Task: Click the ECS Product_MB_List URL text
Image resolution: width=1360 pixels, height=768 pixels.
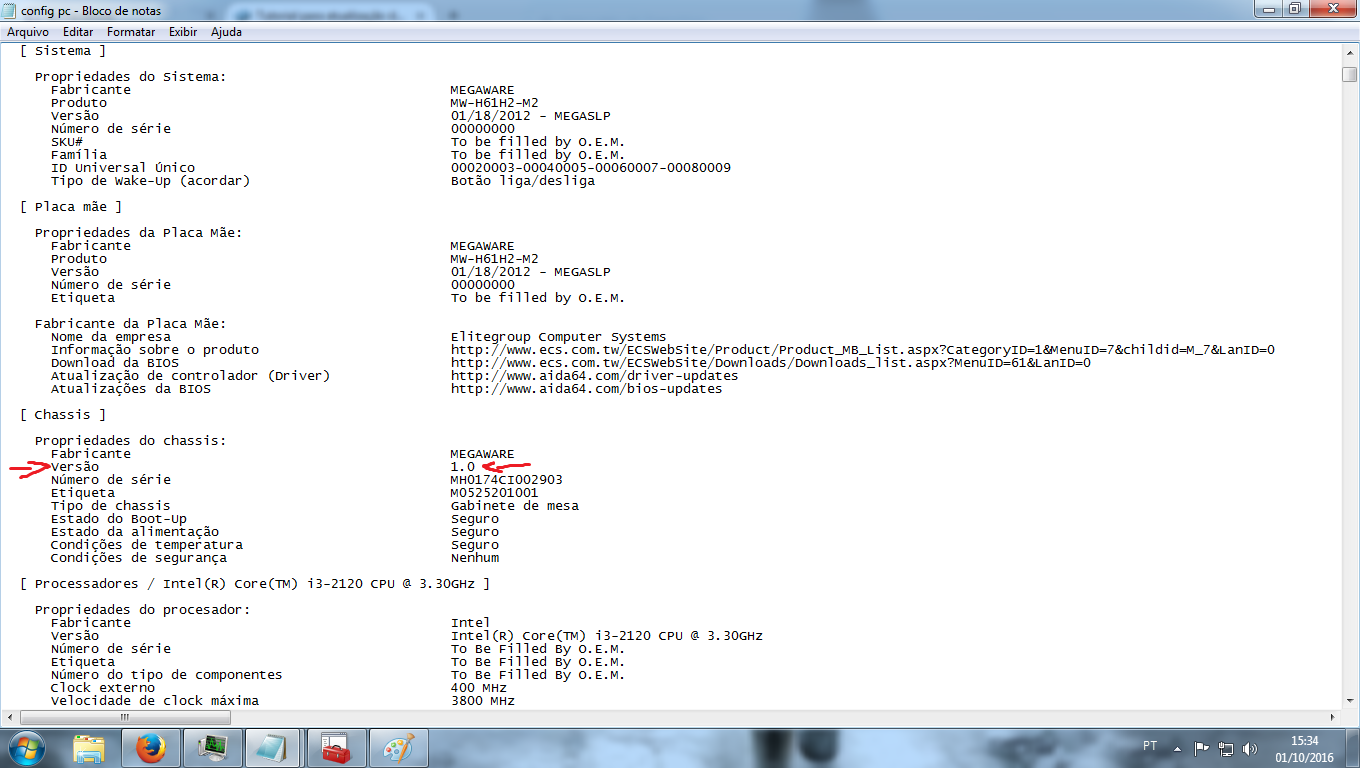Action: [x=862, y=350]
